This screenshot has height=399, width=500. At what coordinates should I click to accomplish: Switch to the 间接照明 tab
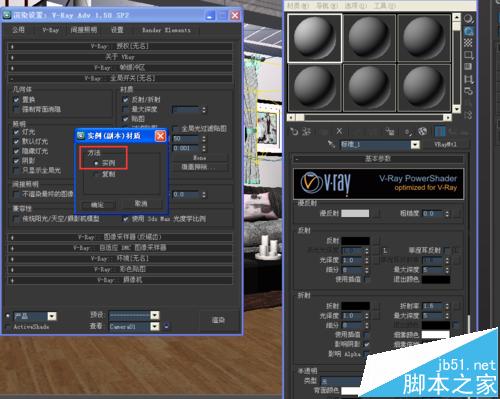(x=83, y=30)
